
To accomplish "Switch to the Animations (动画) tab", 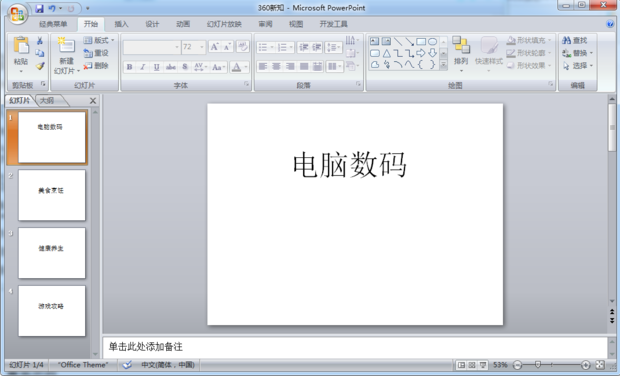I will click(183, 24).
